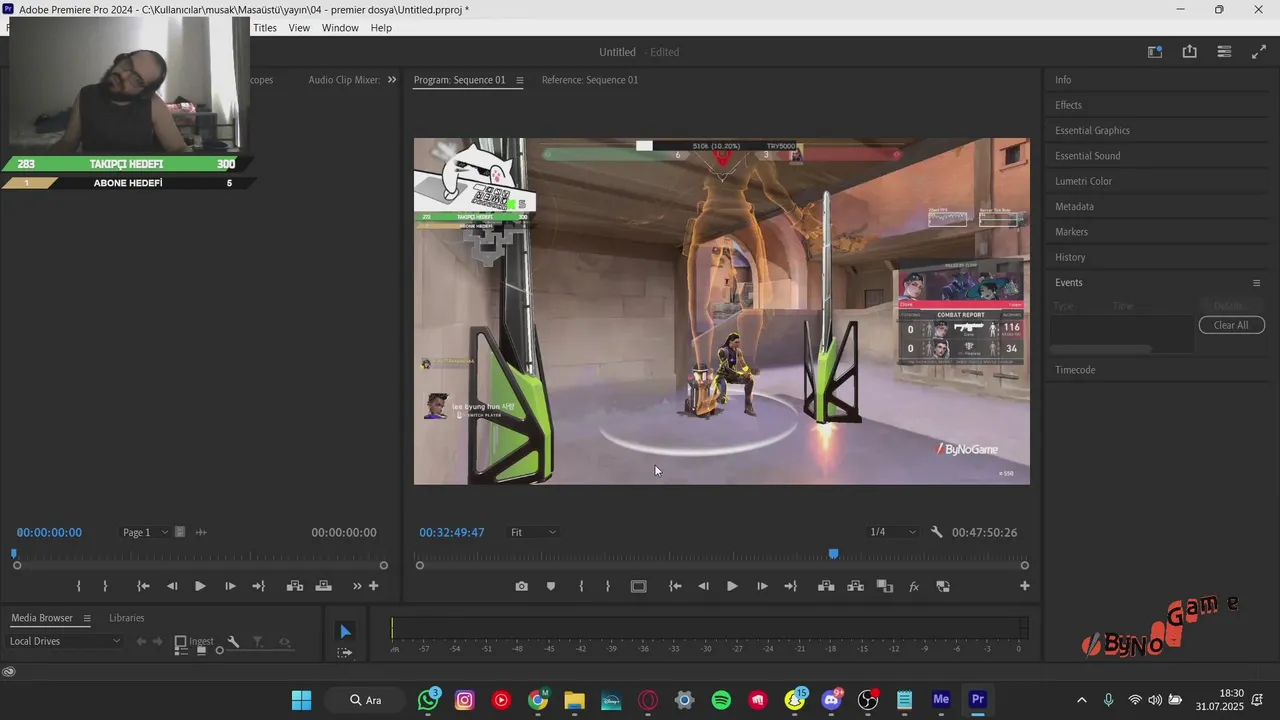Open Spotify from the taskbar

(x=721, y=700)
